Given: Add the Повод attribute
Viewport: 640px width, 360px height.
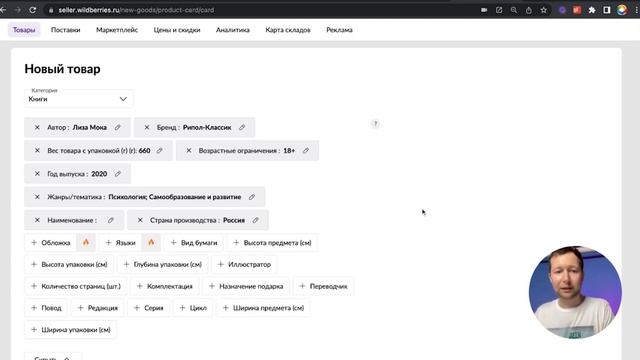Looking at the screenshot, I should click(x=46, y=308).
